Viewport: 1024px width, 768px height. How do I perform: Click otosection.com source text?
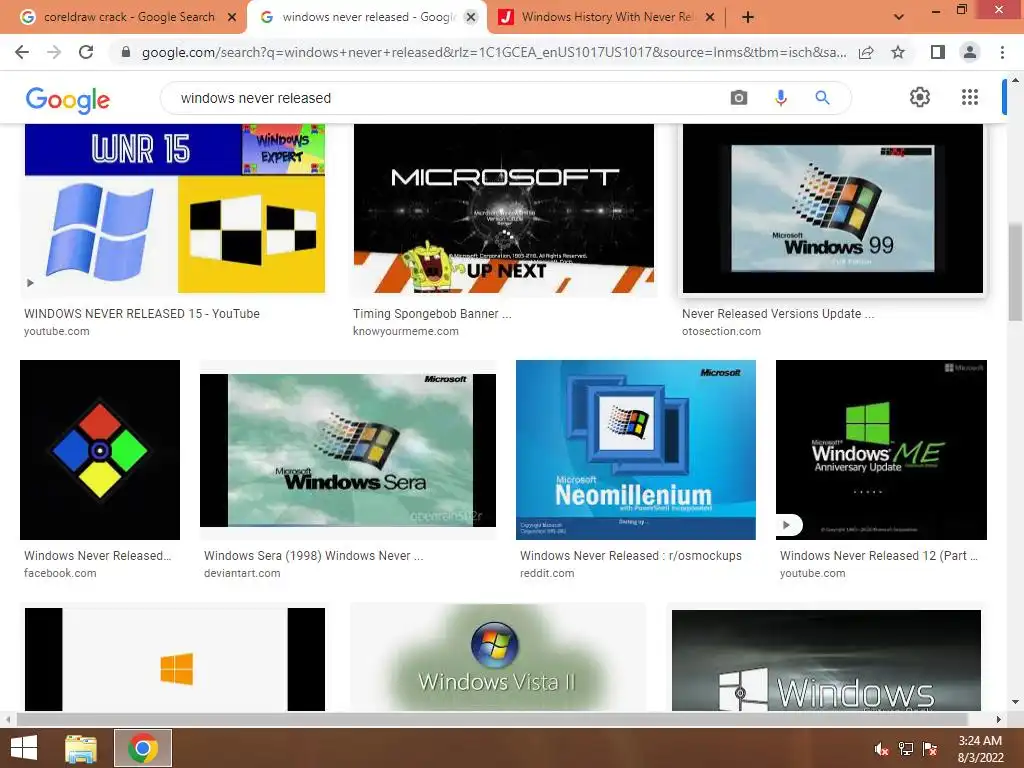[721, 331]
